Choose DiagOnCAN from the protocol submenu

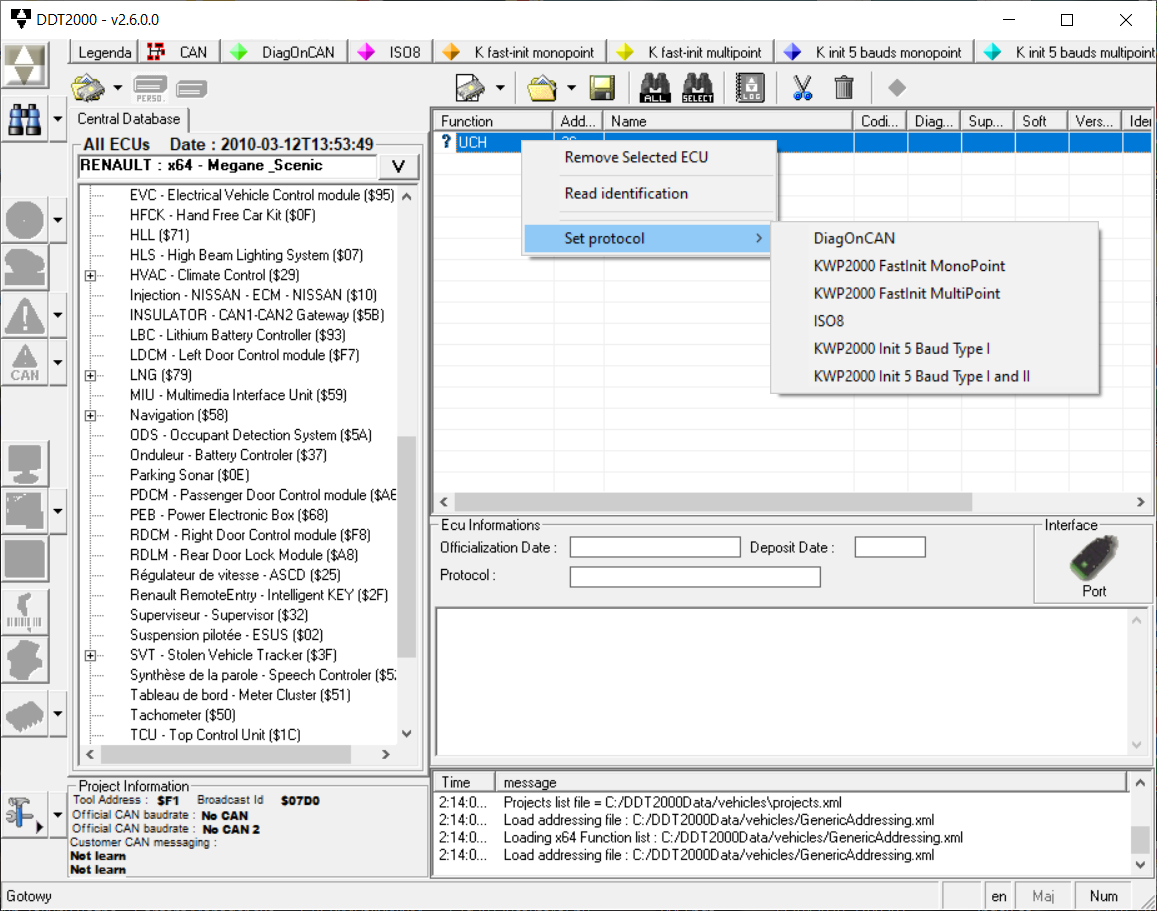[x=854, y=238]
